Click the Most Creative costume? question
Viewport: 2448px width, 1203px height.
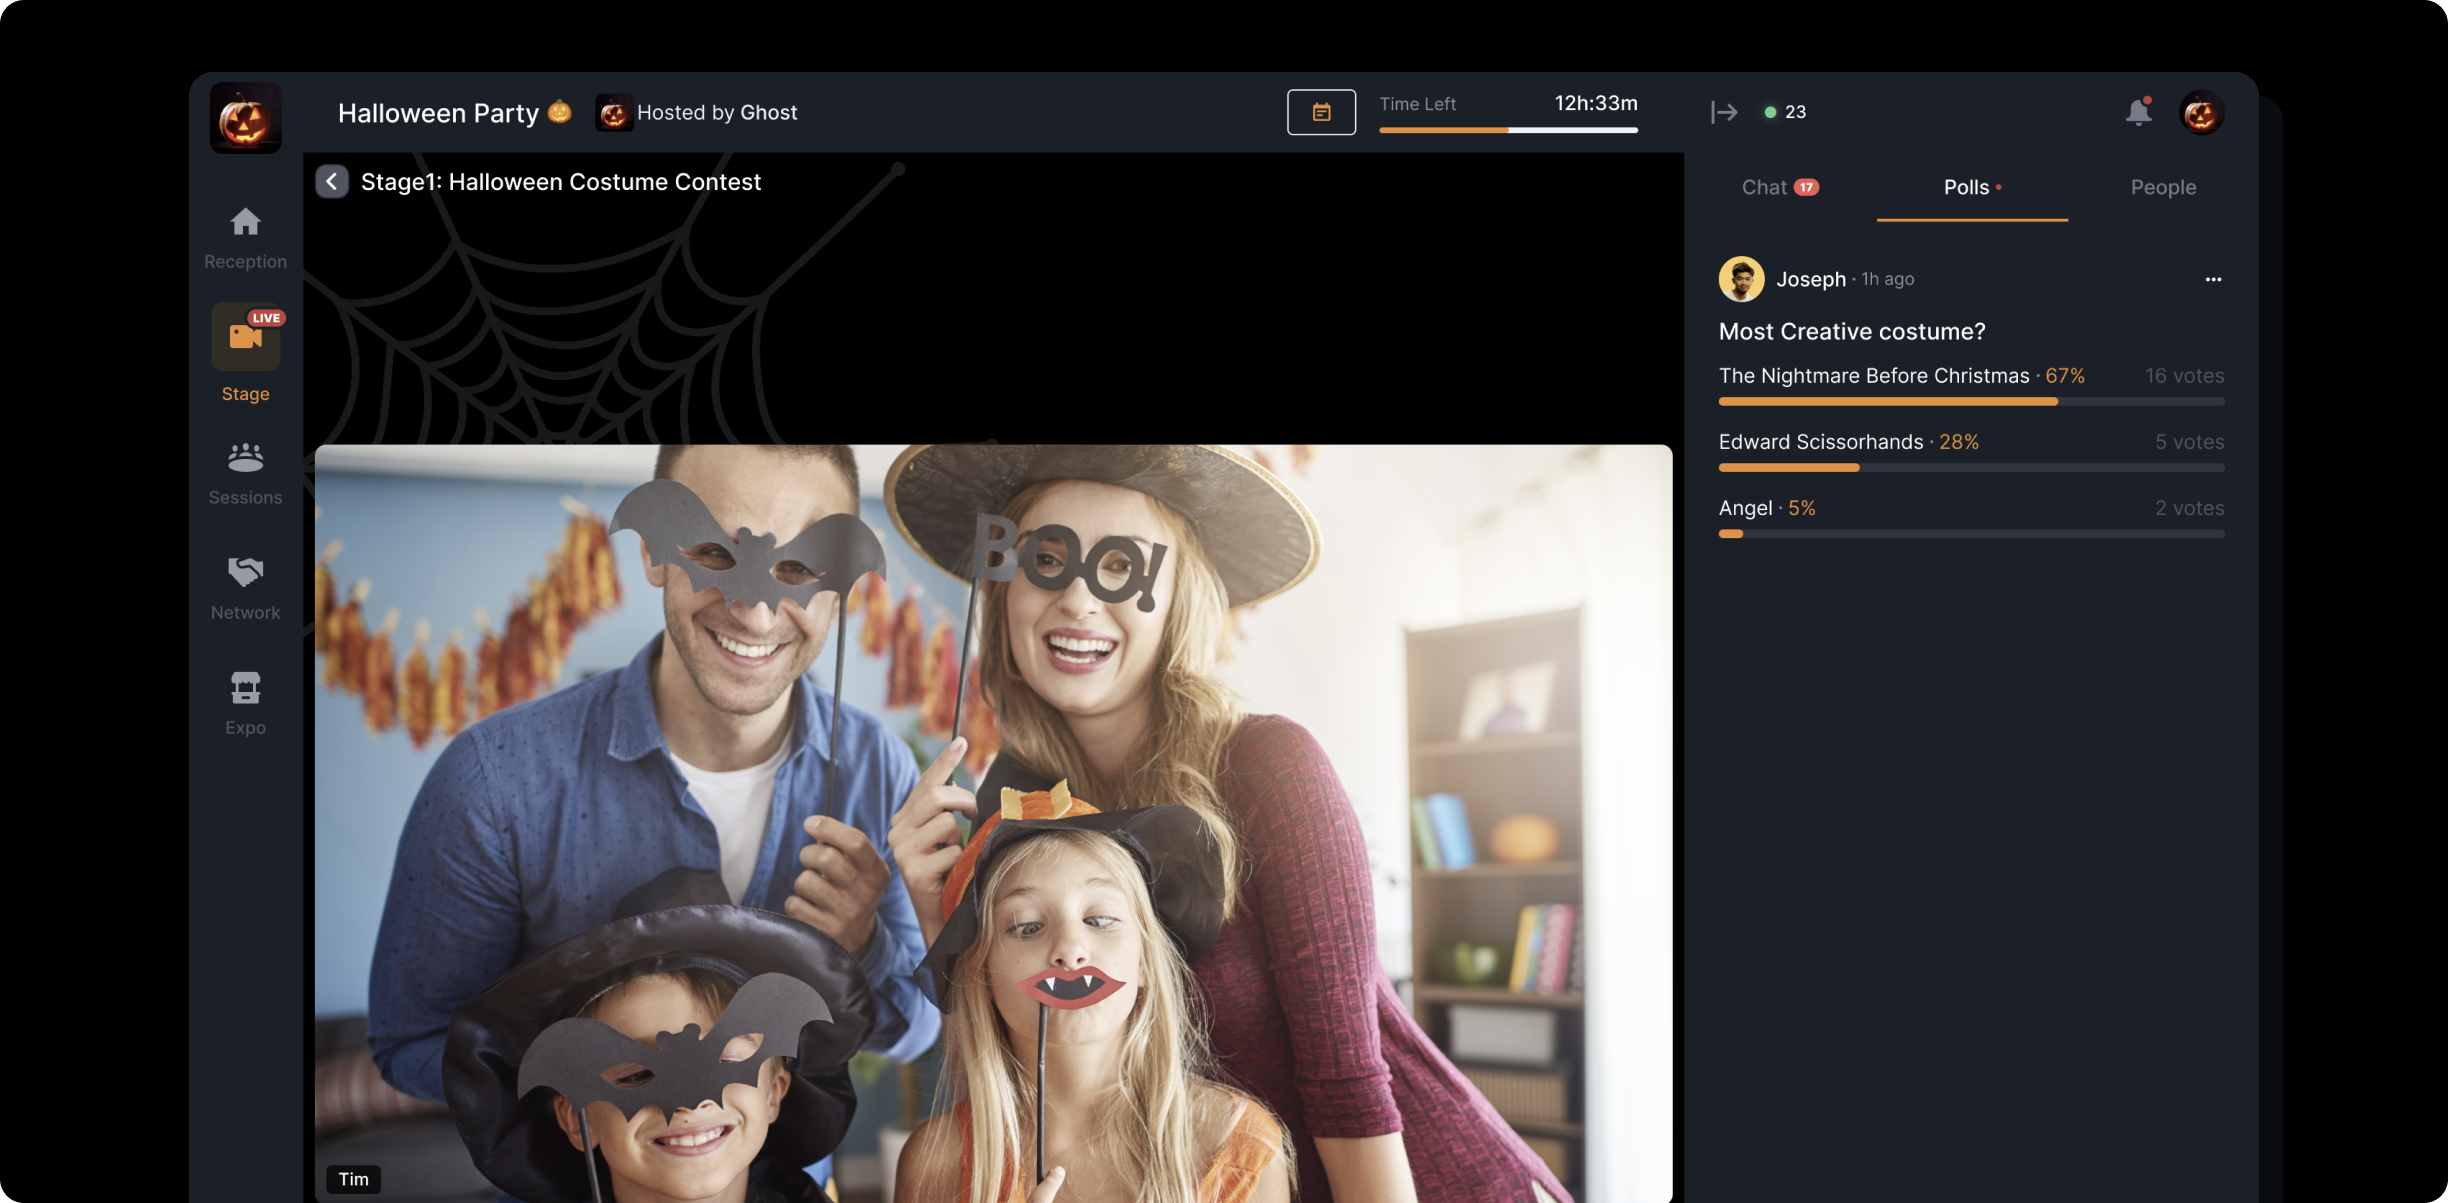tap(1852, 331)
